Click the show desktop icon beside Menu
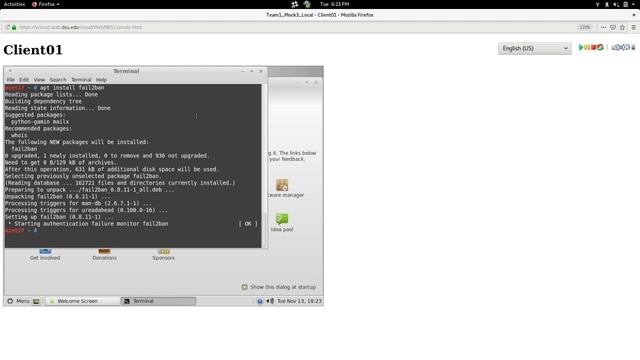Viewport: 640px width, 360px height. point(36,301)
